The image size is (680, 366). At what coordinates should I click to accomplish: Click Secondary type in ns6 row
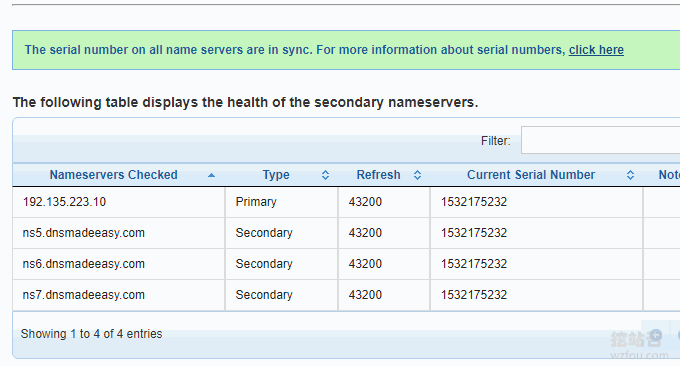pos(282,264)
